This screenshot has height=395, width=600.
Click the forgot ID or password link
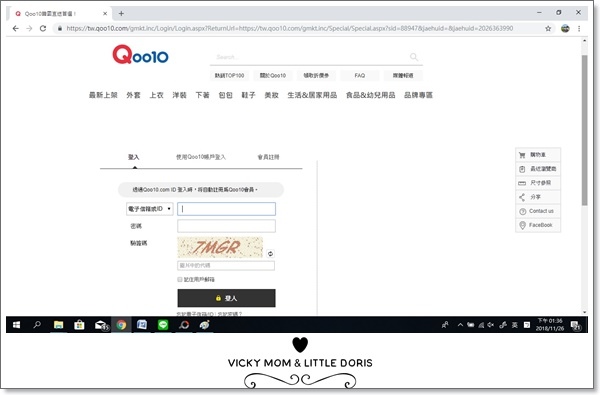[209, 314]
